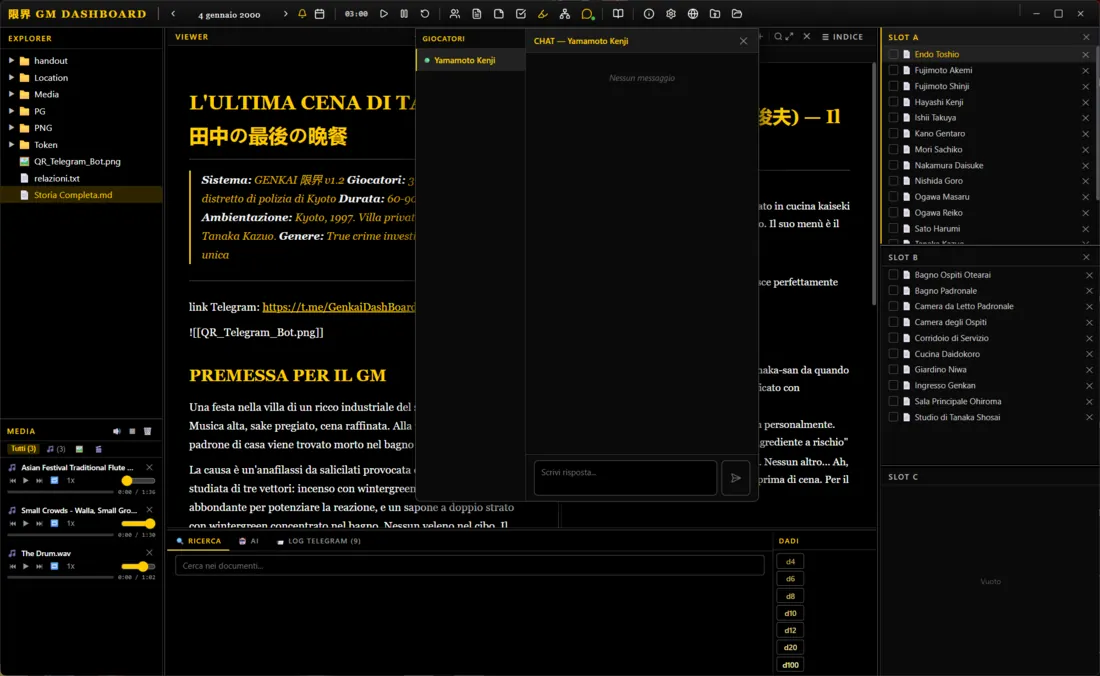Expand the Token folder

click(12, 145)
